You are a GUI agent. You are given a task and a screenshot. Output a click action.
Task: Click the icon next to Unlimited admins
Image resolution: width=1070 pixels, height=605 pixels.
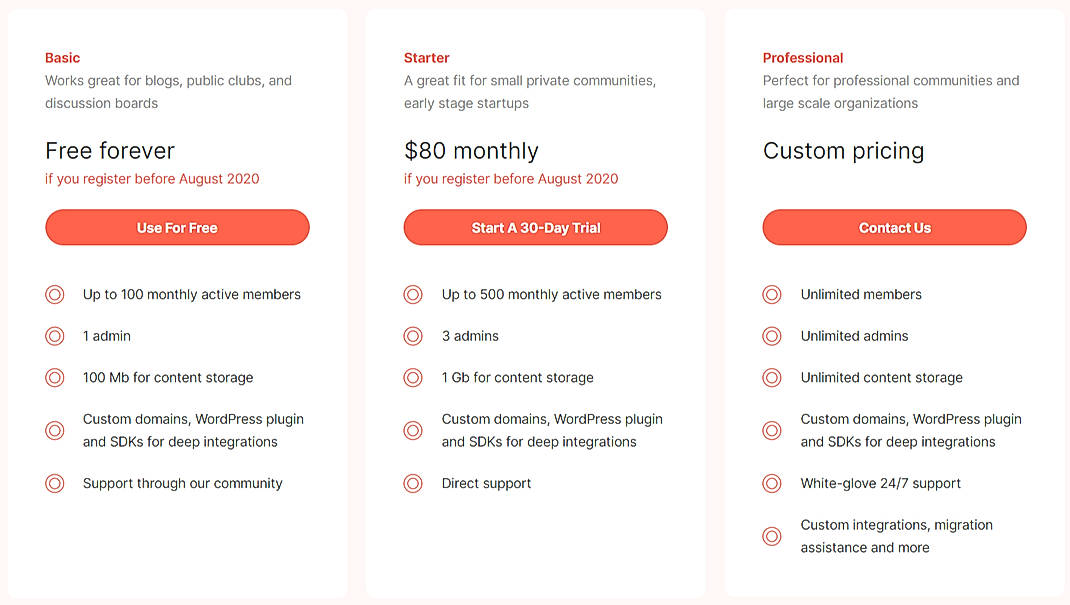click(x=771, y=336)
